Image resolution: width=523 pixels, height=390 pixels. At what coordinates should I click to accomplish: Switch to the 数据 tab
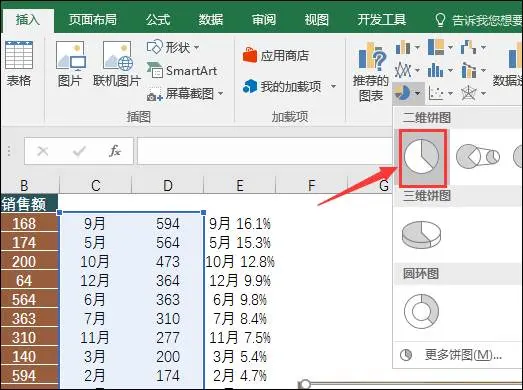point(211,20)
